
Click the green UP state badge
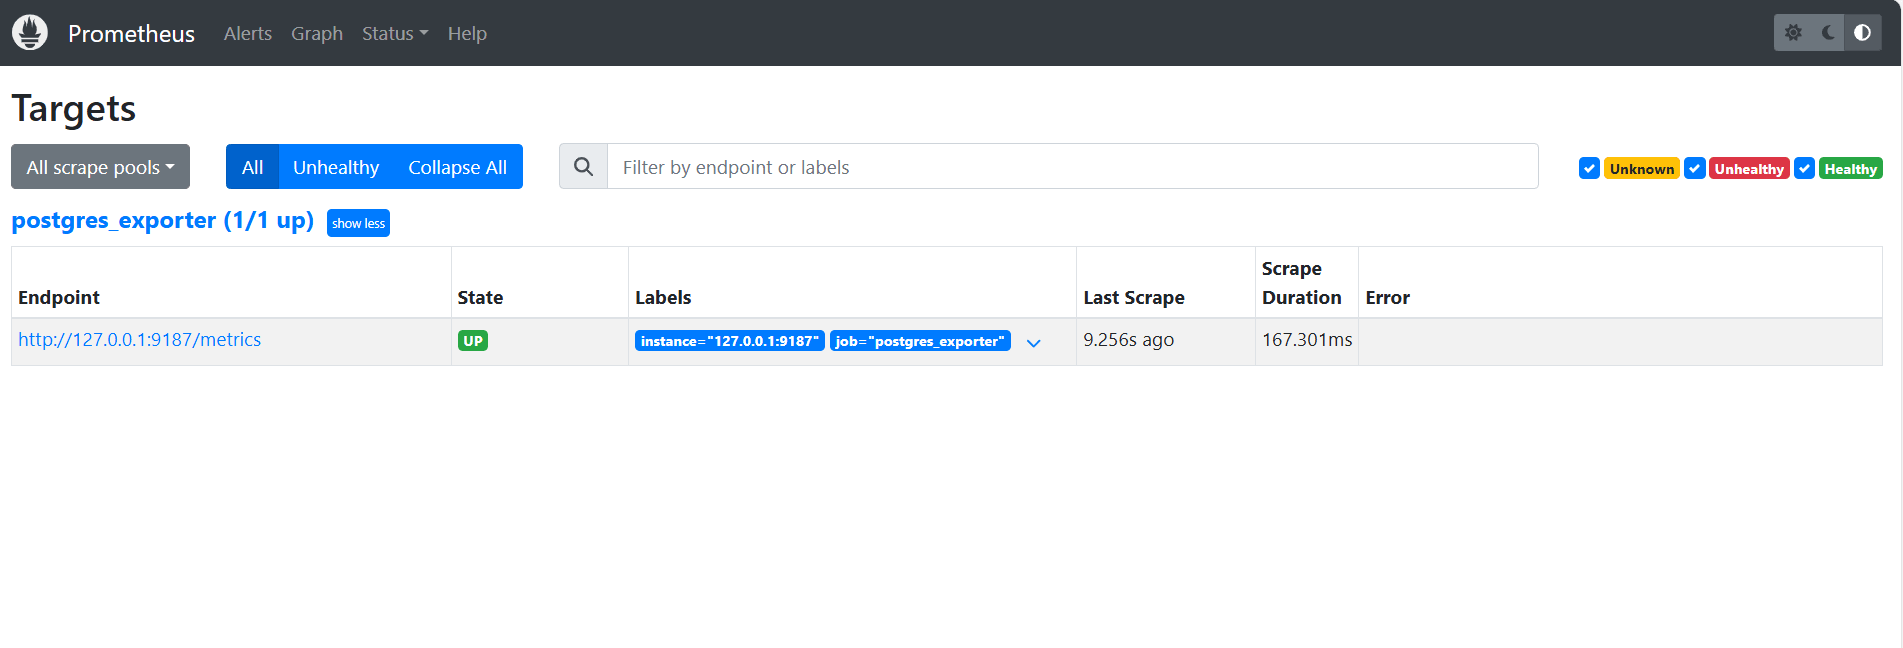pyautogui.click(x=473, y=341)
